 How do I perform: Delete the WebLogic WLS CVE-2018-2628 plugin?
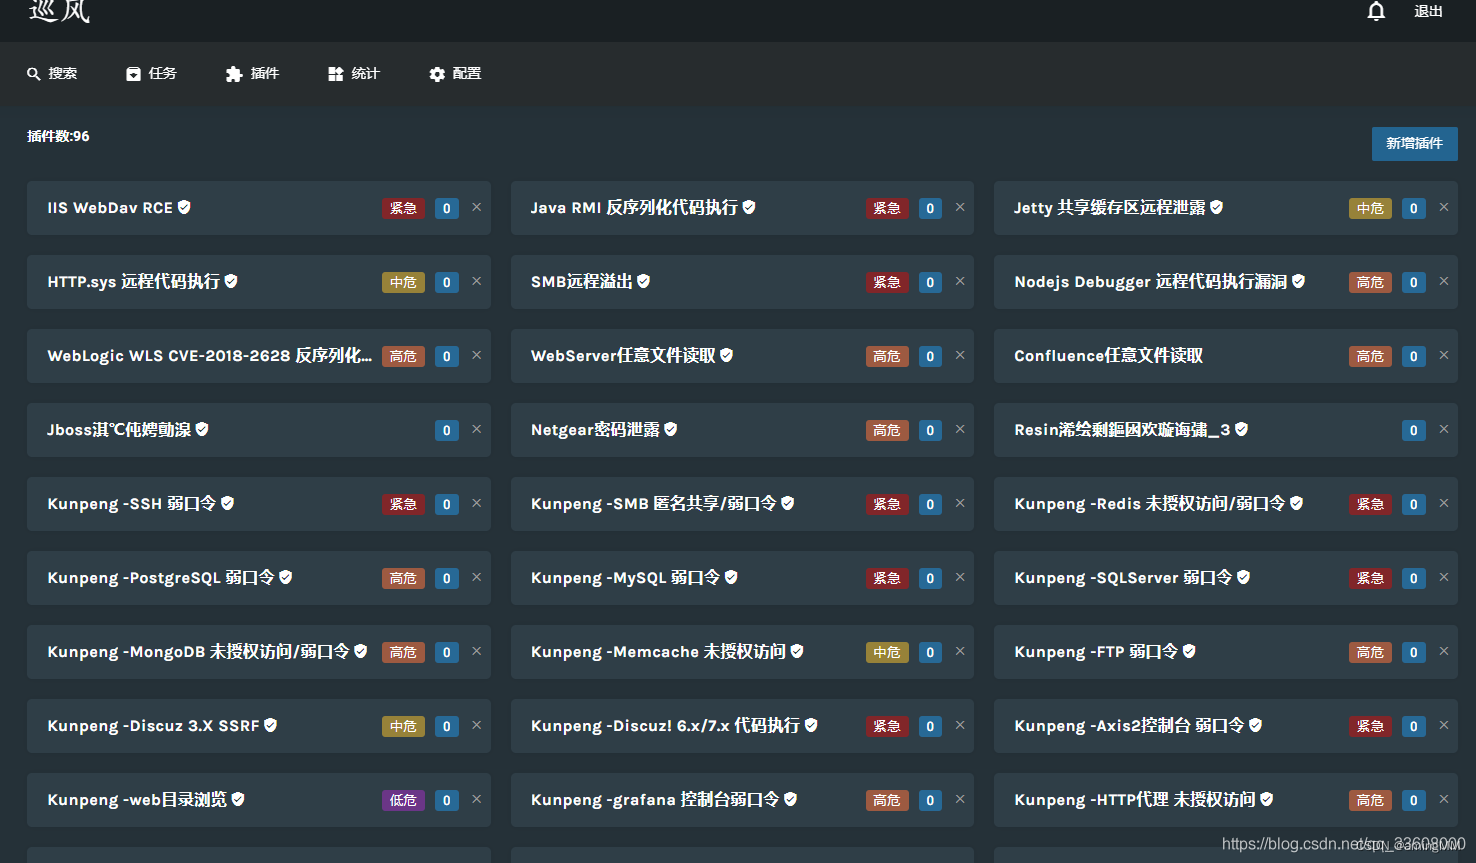(x=477, y=355)
